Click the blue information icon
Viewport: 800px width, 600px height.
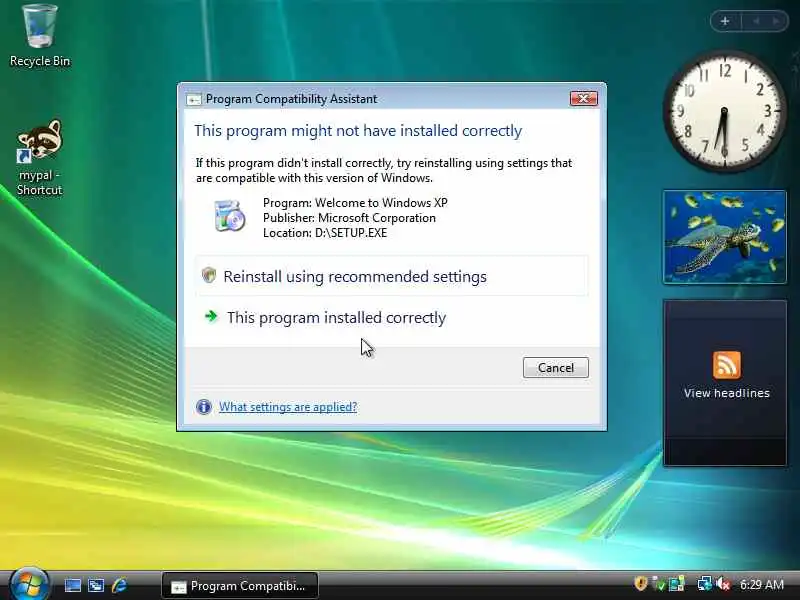point(204,407)
